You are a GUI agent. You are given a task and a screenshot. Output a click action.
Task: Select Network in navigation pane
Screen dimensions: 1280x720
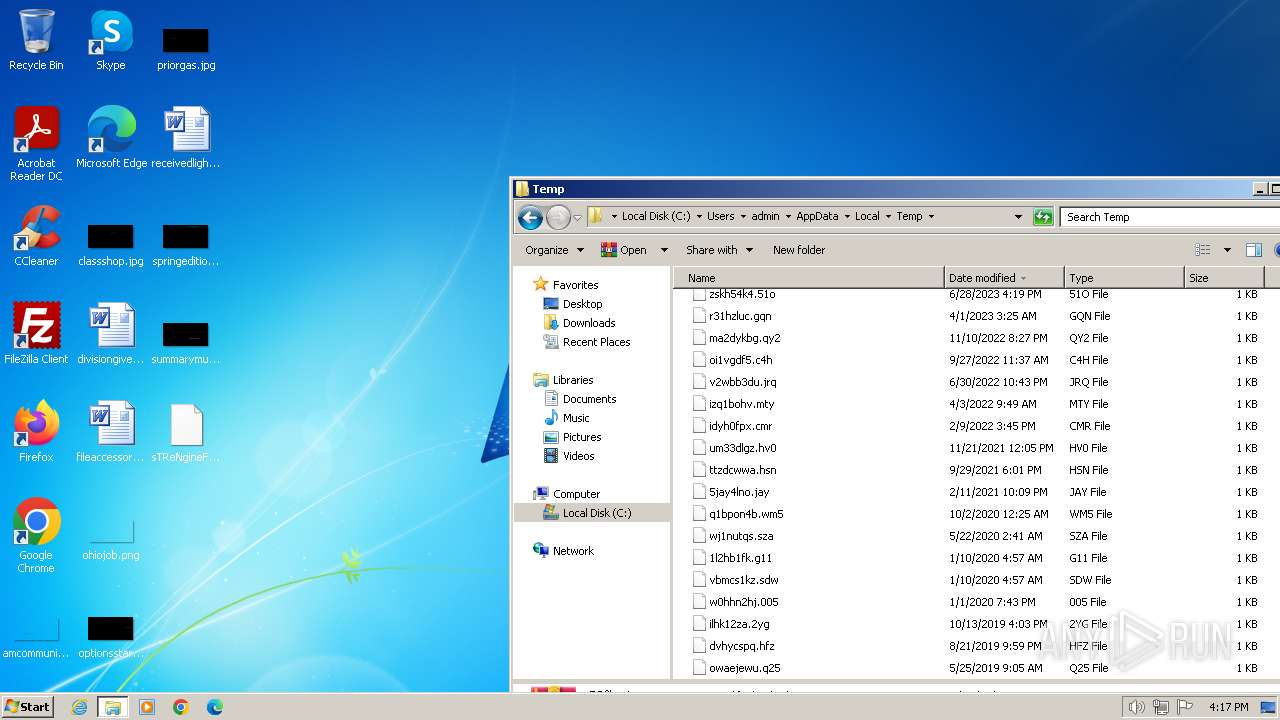click(x=573, y=551)
